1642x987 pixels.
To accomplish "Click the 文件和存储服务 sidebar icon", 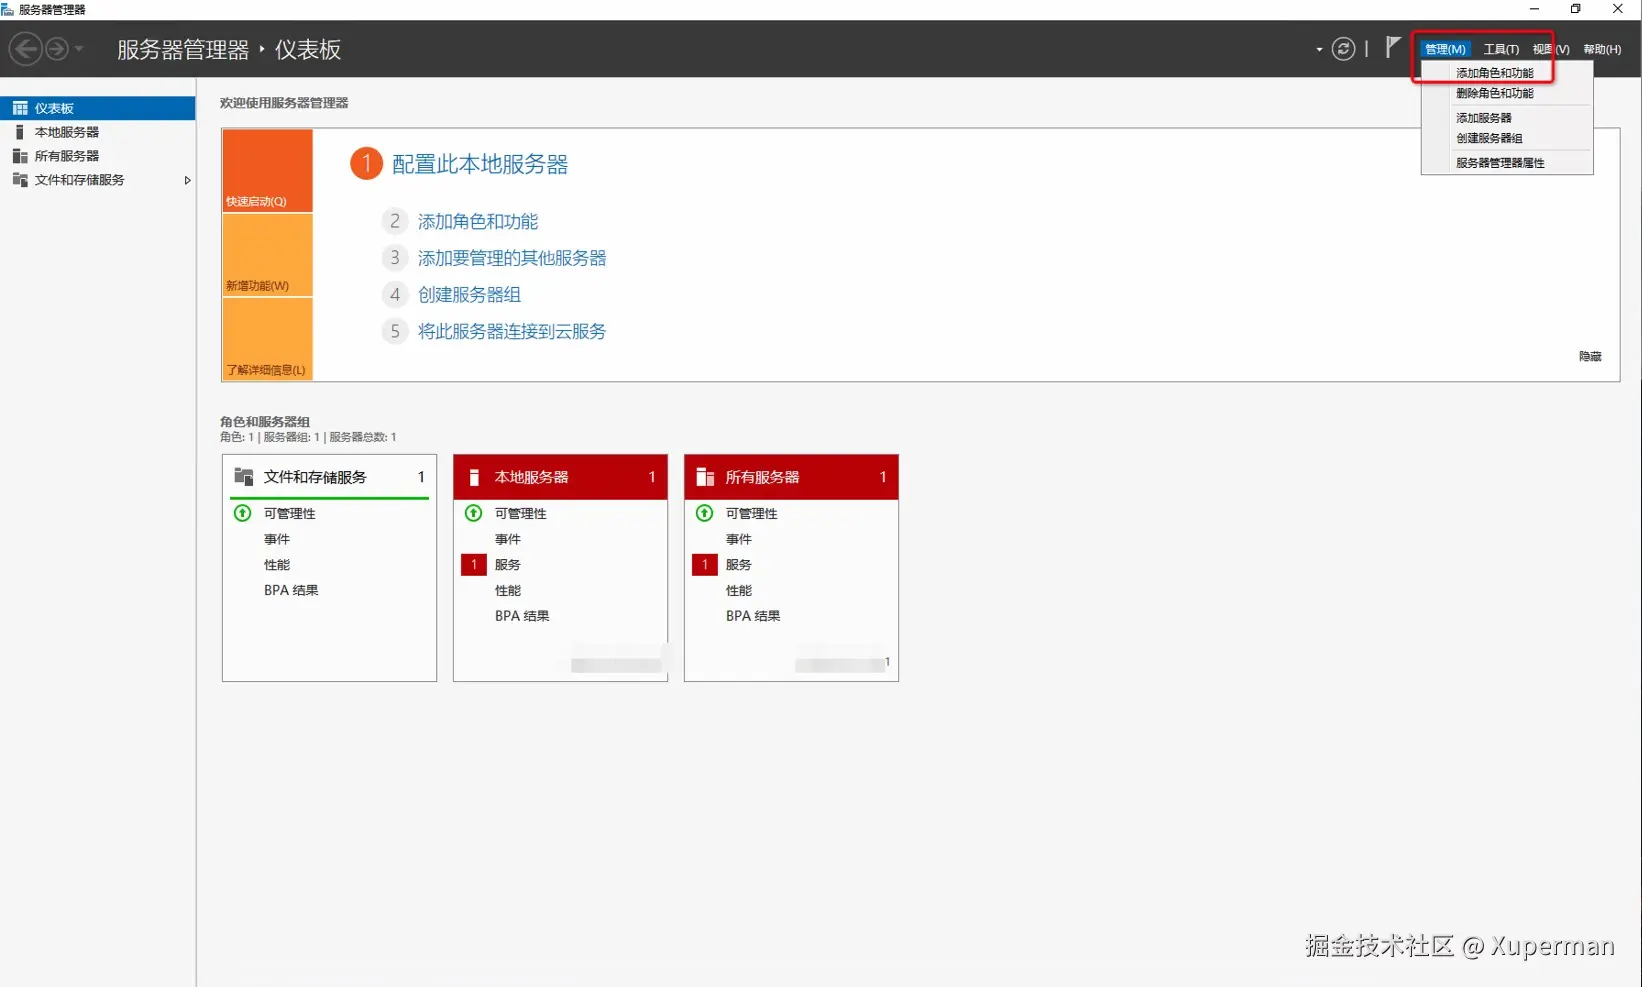I will tap(20, 180).
